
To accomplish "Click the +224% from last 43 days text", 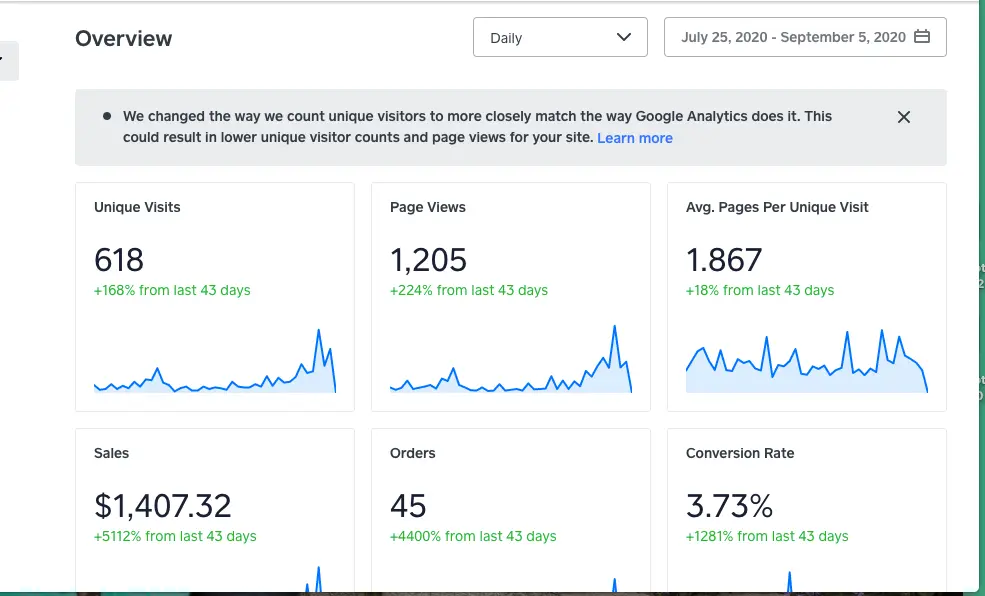I will [x=469, y=290].
